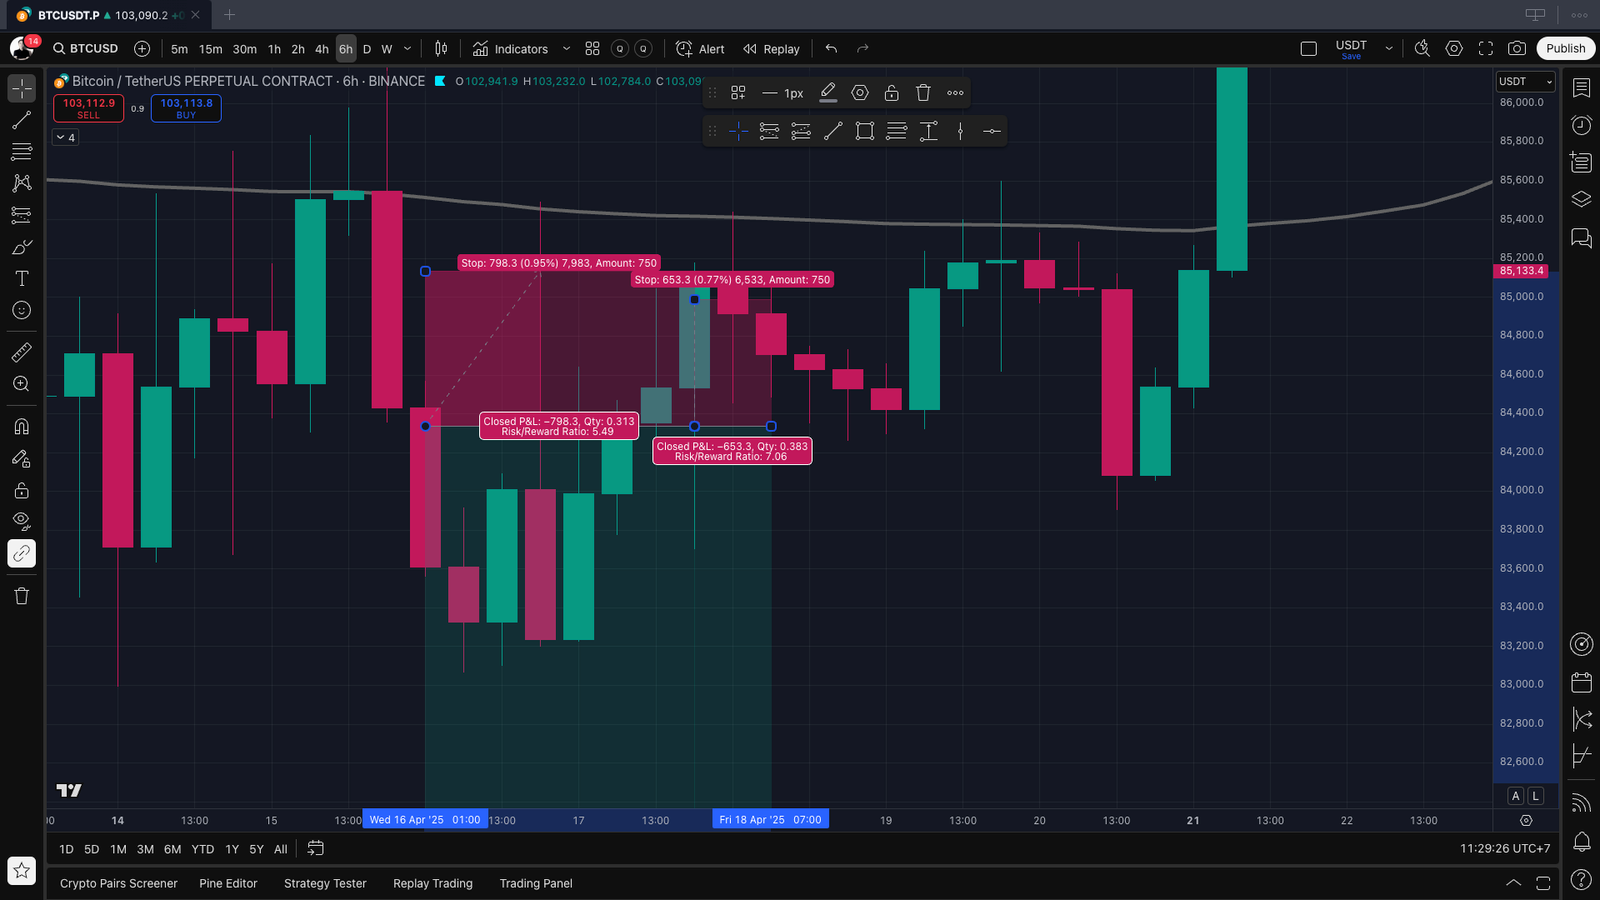Screen dimensions: 1600x900
Task: Toggle lock on selected drawing
Action: pyautogui.click(x=891, y=93)
